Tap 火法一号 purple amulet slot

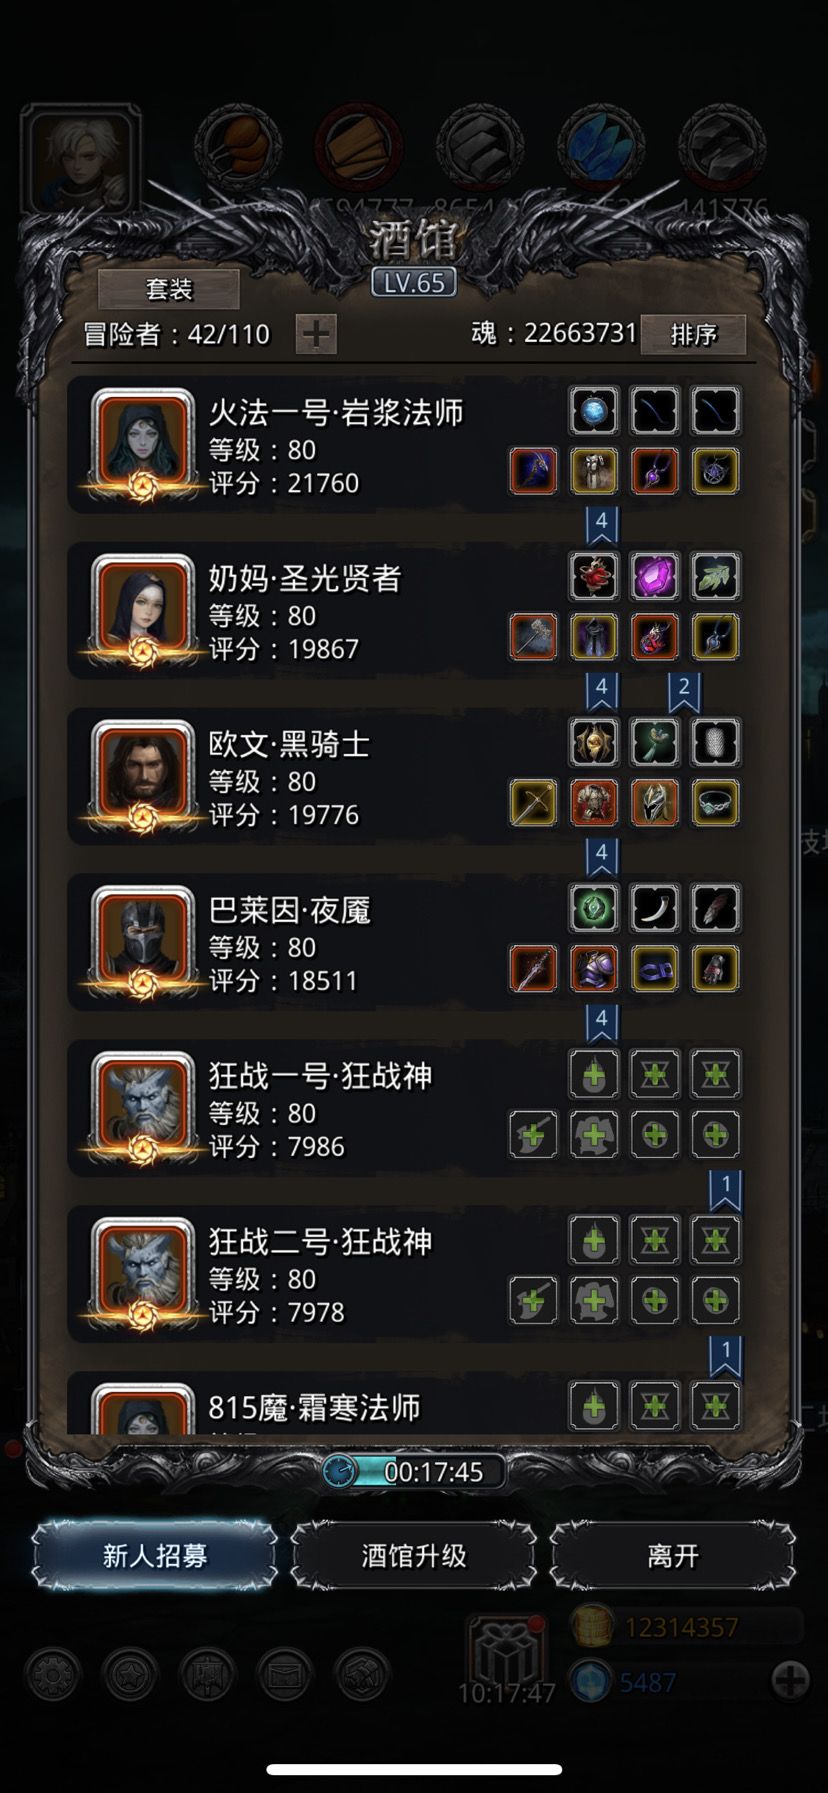pyautogui.click(x=655, y=471)
